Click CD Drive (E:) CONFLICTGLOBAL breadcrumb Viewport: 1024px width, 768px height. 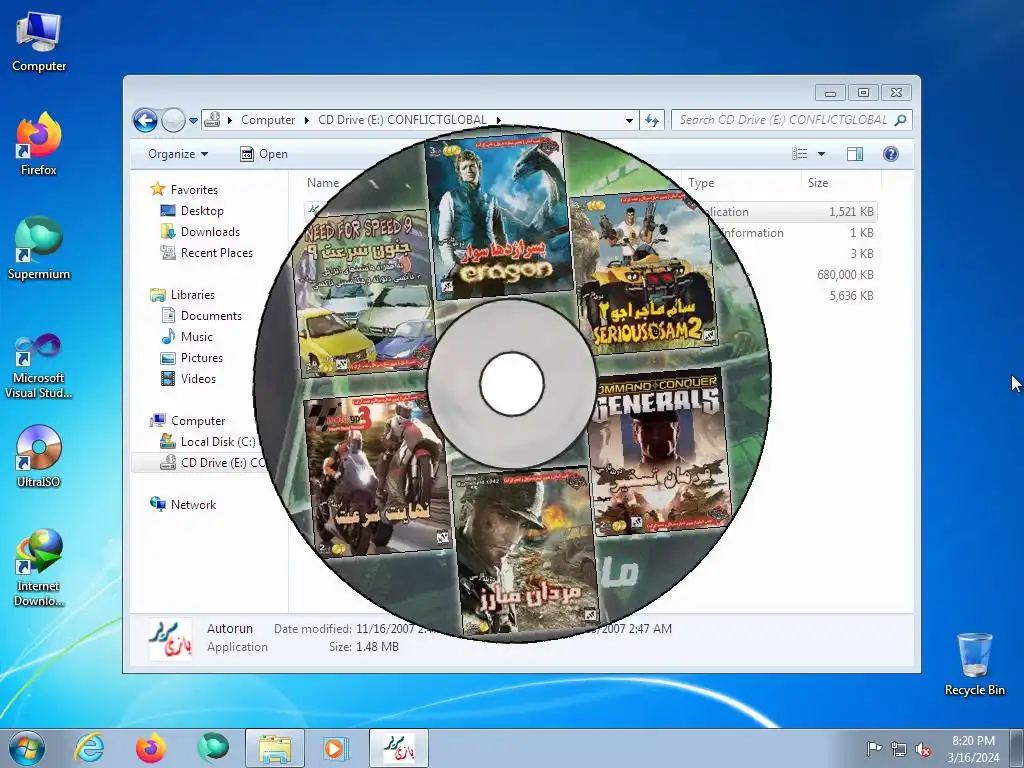(x=402, y=120)
